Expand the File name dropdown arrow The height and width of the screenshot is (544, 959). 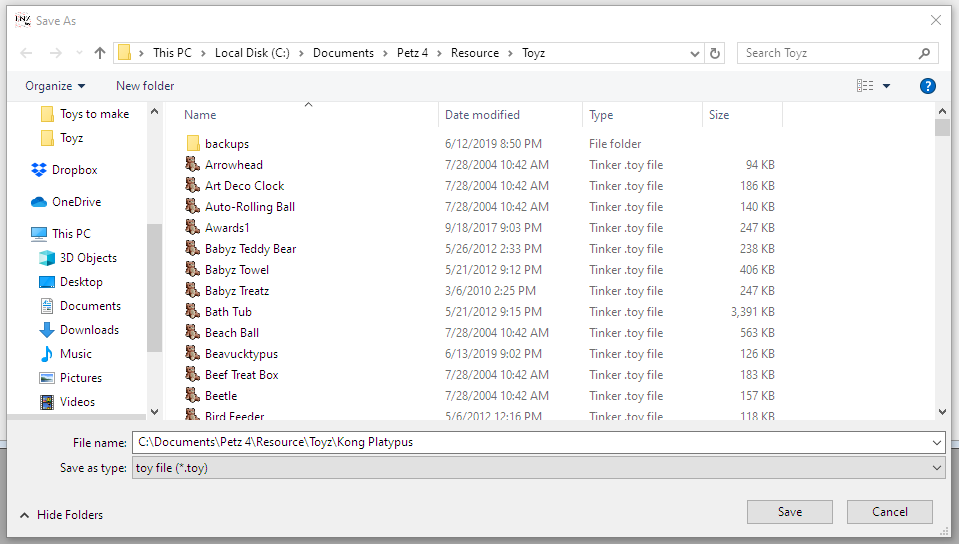click(x=936, y=442)
